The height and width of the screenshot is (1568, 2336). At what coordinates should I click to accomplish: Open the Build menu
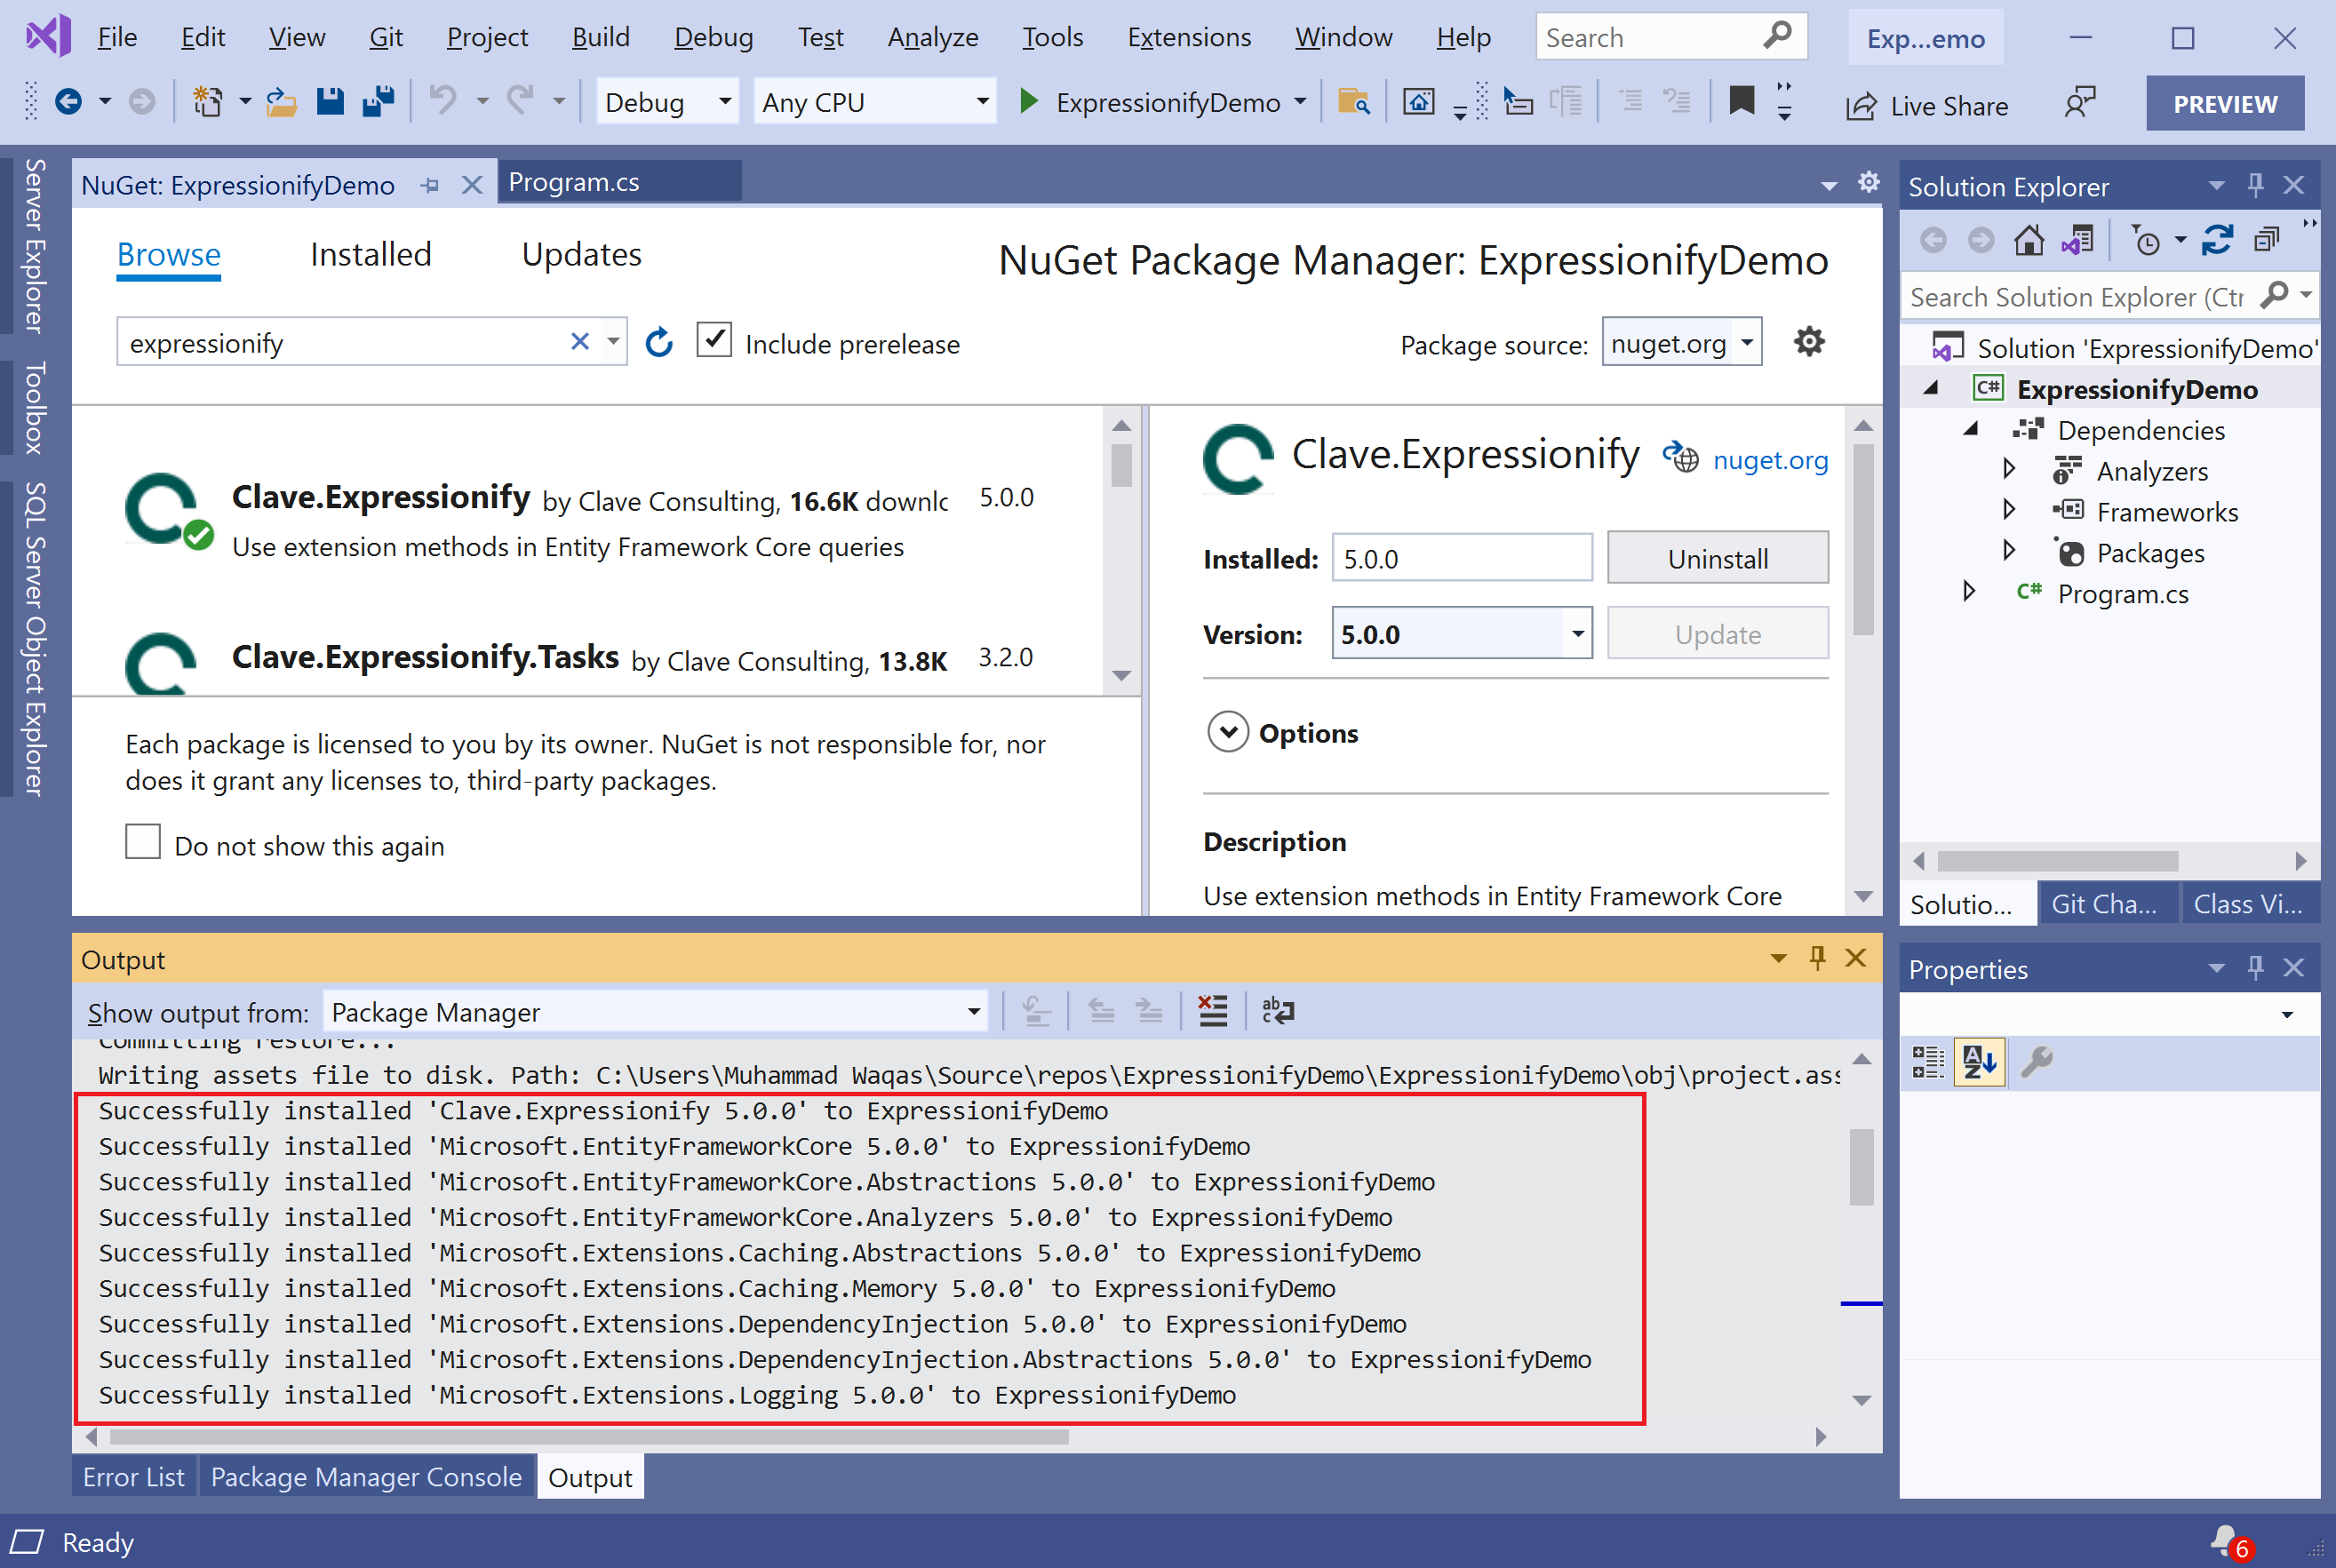[x=600, y=37]
